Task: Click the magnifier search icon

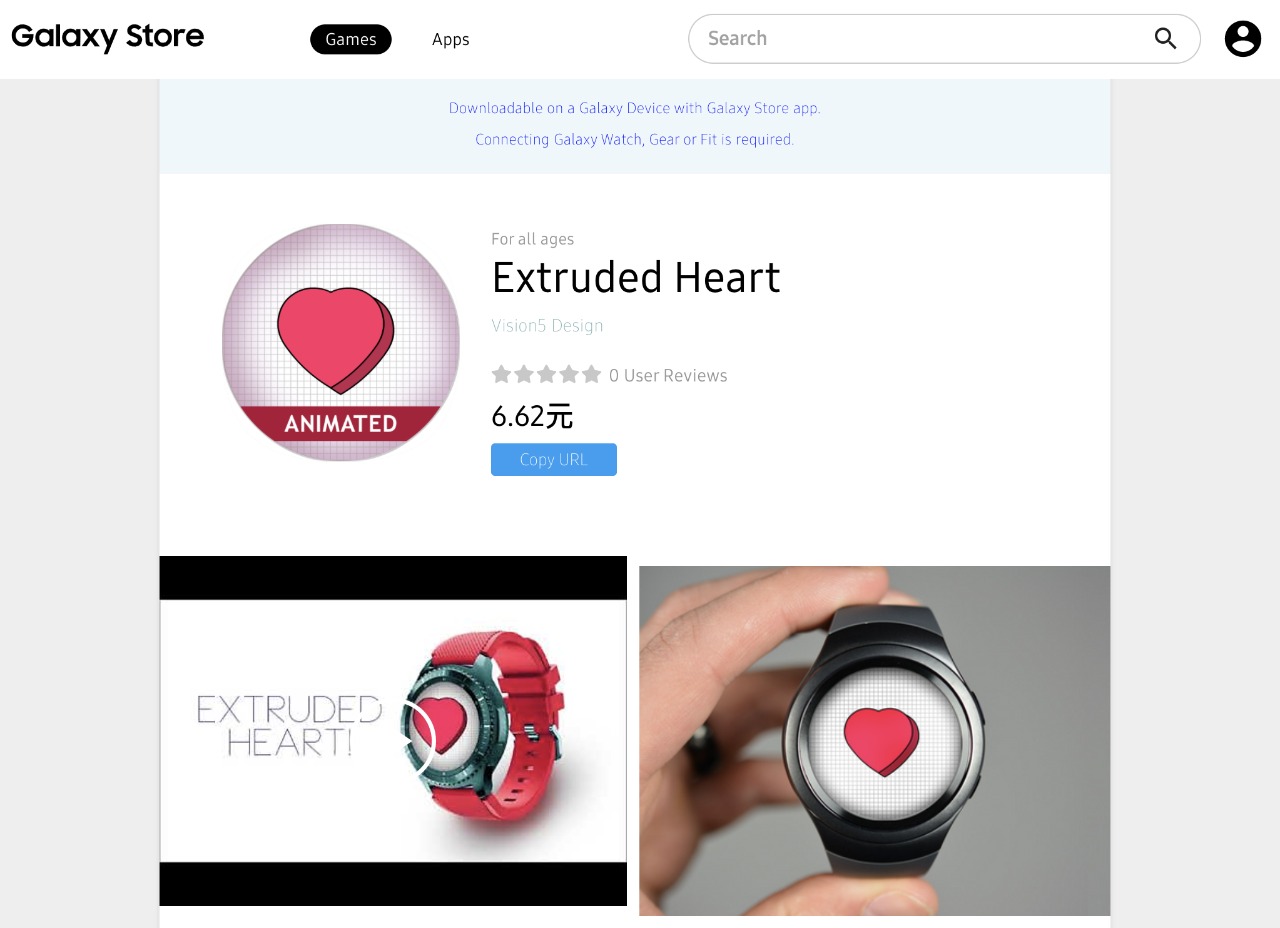Action: [1165, 39]
